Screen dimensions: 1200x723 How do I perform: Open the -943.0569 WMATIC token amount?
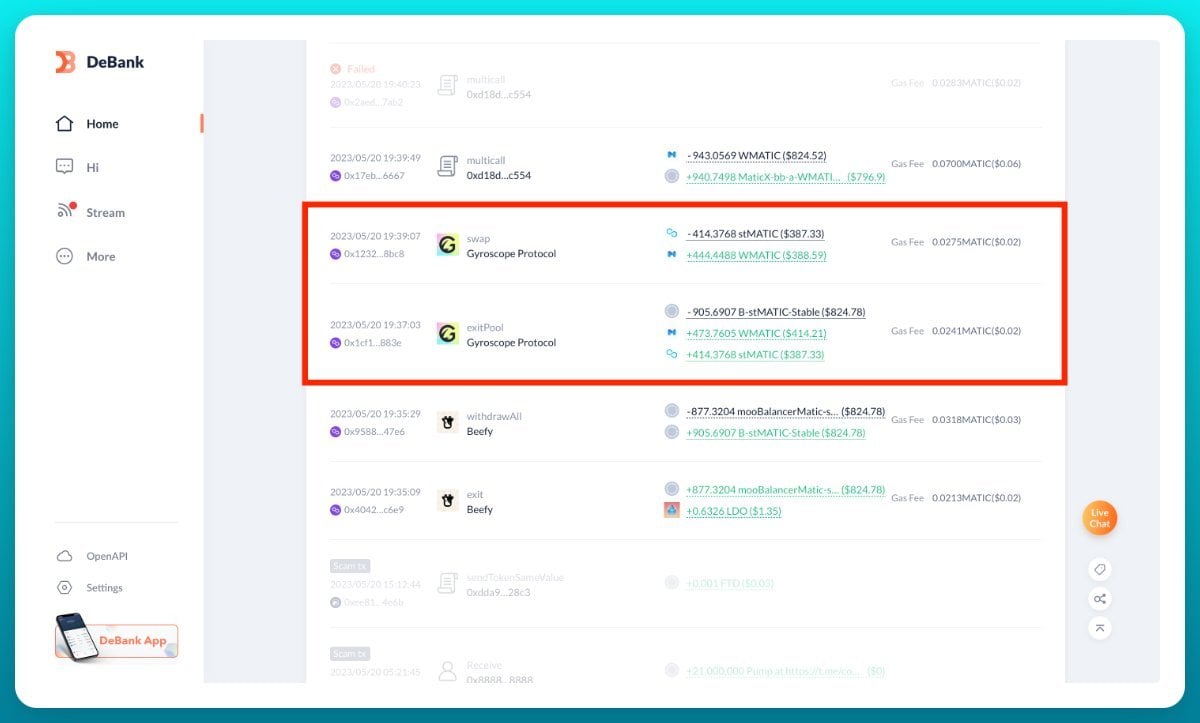tap(756, 156)
